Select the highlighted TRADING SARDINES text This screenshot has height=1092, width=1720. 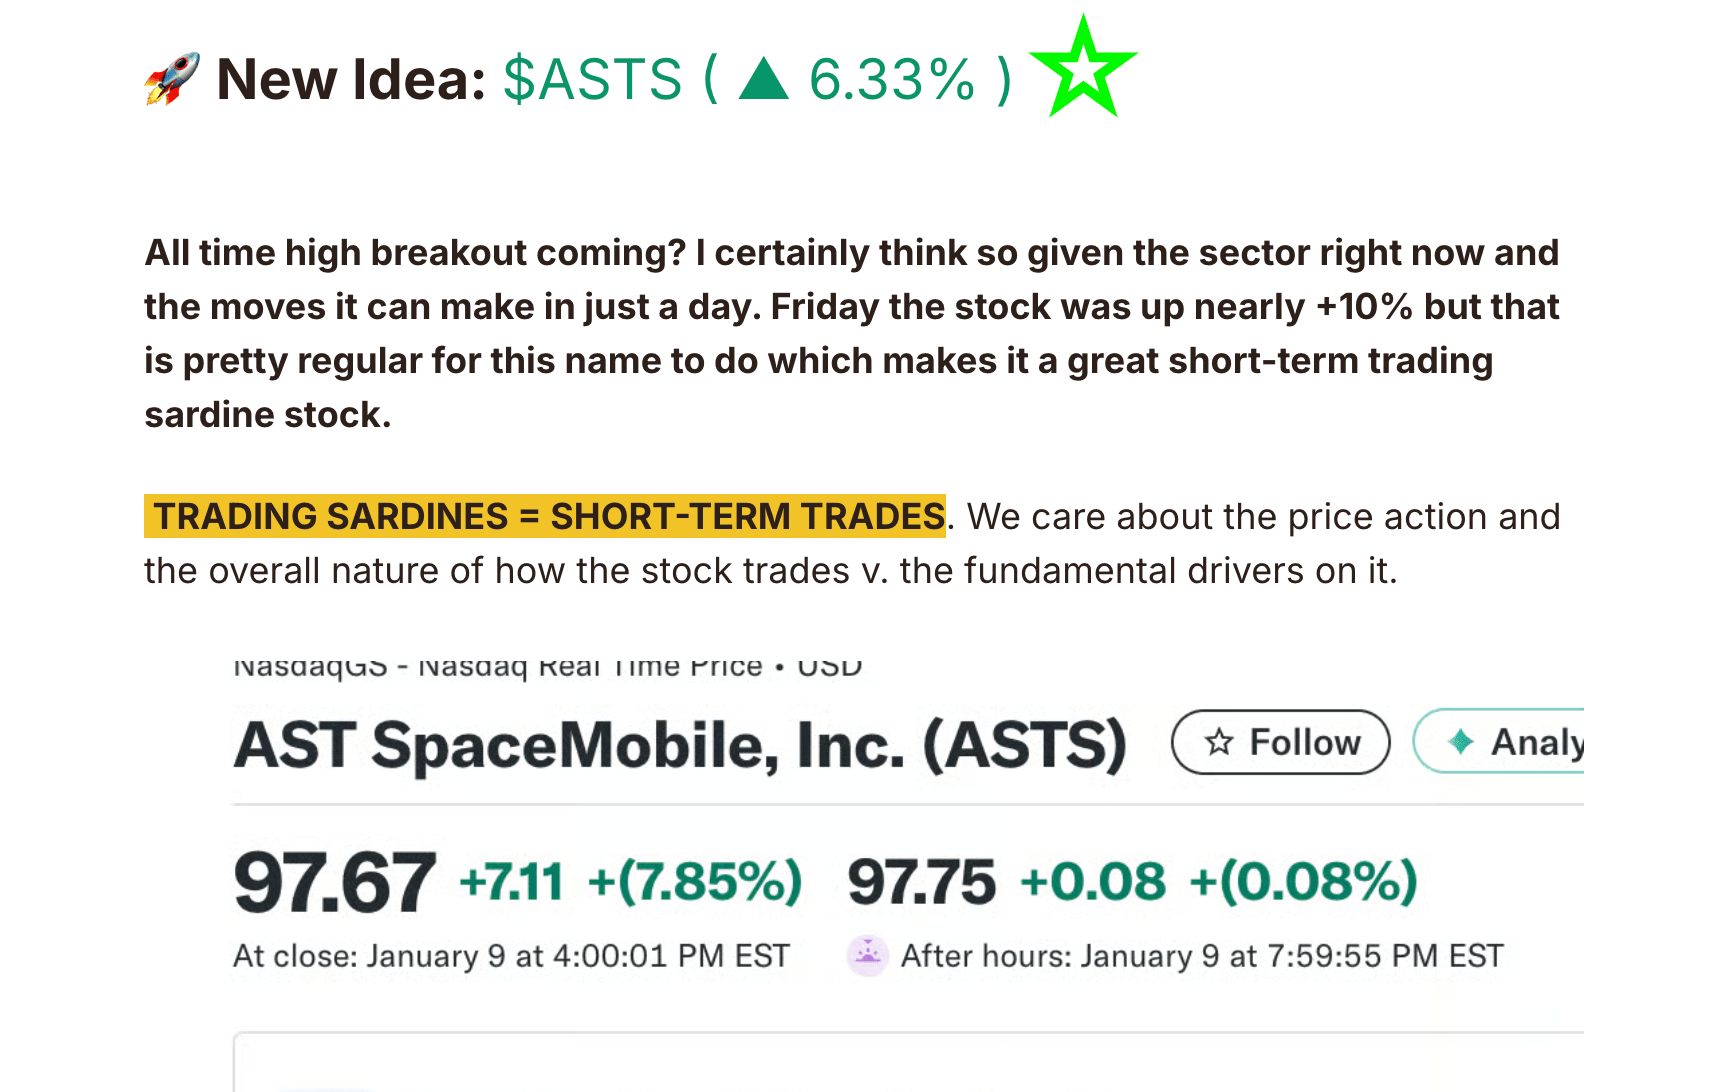(545, 516)
